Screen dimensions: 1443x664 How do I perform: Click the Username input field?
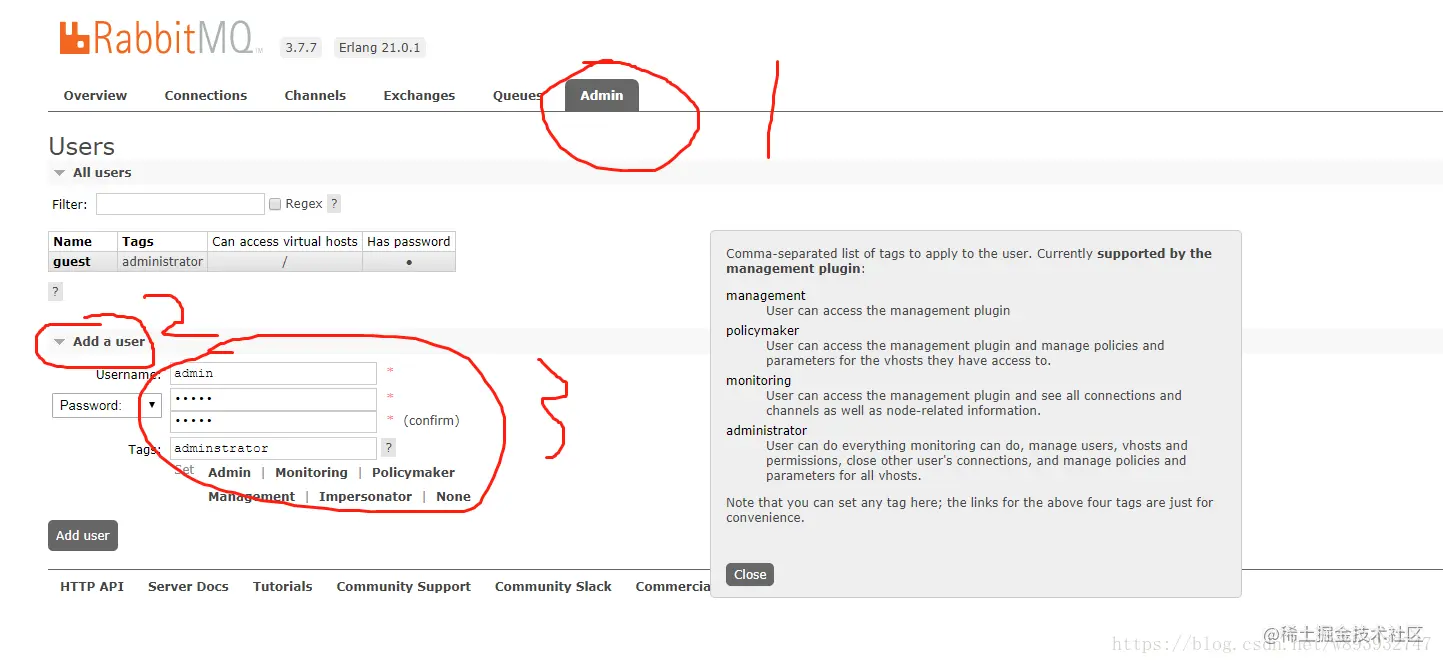273,373
